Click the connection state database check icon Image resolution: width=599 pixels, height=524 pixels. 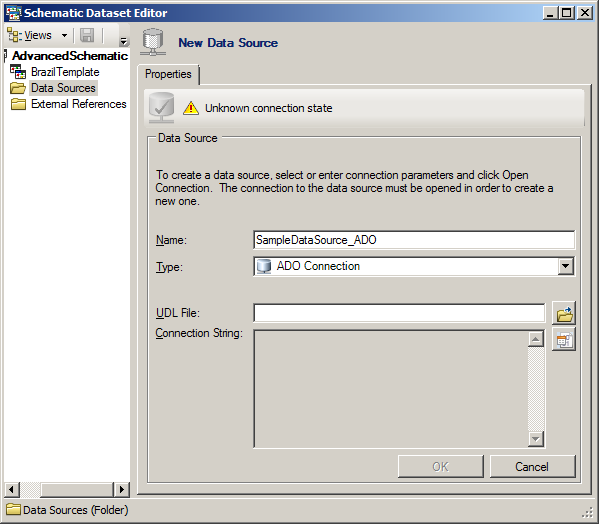[x=161, y=108]
